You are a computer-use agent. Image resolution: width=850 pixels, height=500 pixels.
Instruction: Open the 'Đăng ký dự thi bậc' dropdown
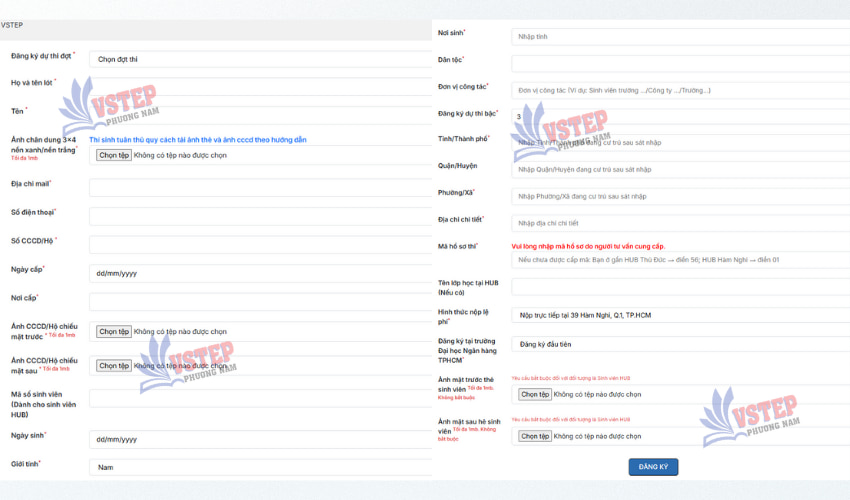click(x=680, y=117)
